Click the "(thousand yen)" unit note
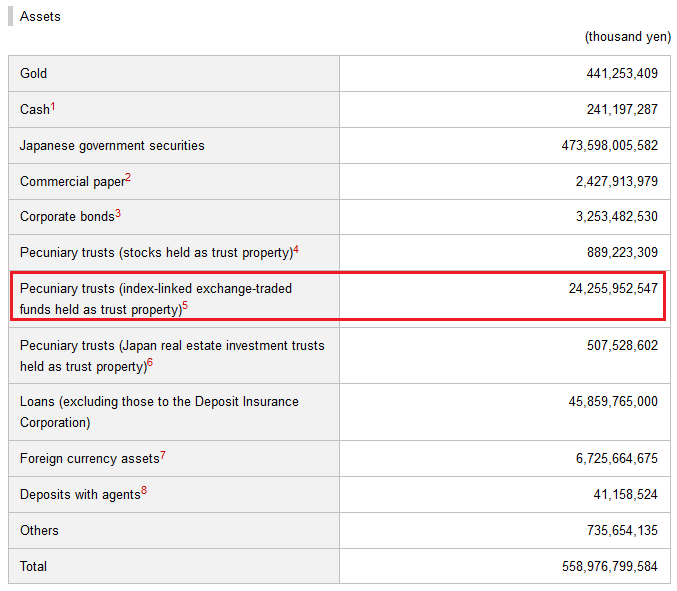Viewport: 677px width, 591px height. (x=627, y=37)
